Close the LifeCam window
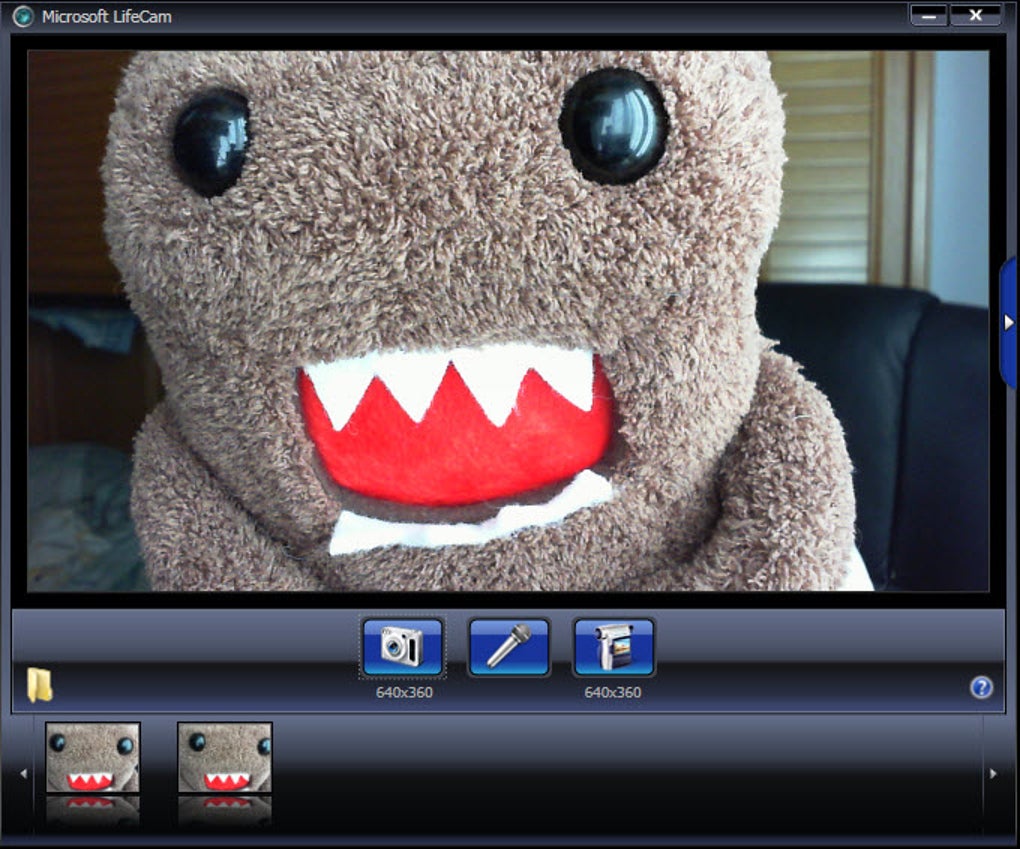 pyautogui.click(x=975, y=16)
